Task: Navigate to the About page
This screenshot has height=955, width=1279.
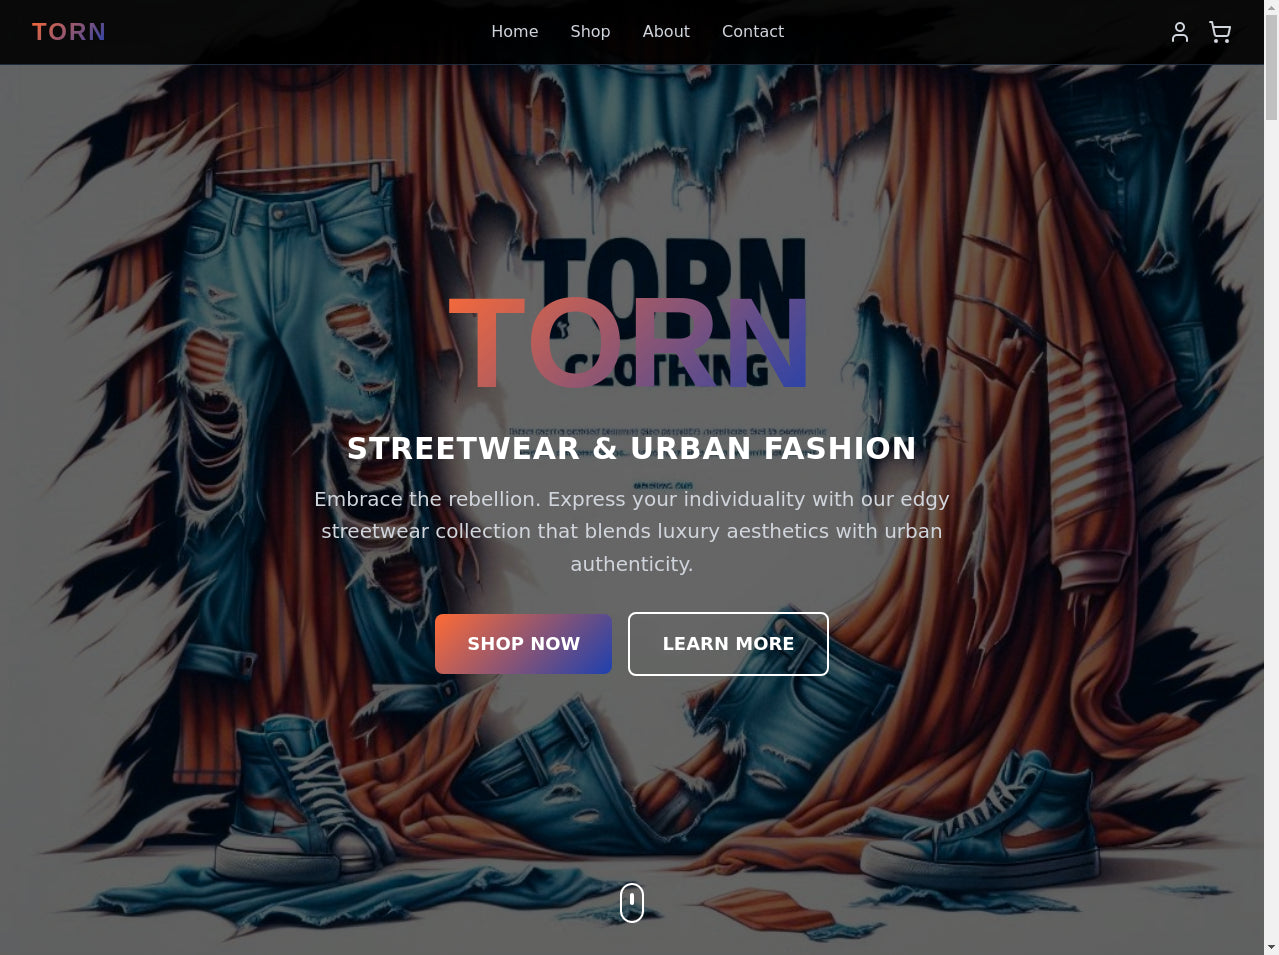Action: [x=666, y=32]
